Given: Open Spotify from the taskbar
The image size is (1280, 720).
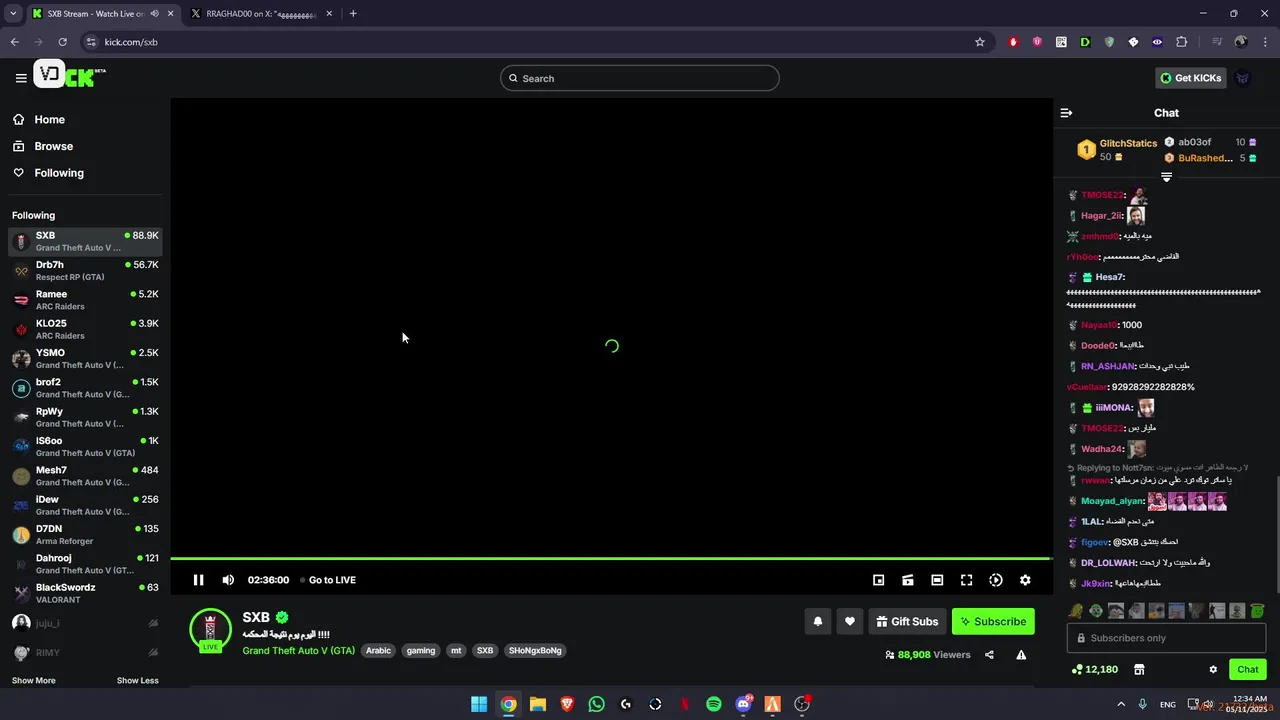Looking at the screenshot, I should [x=714, y=704].
